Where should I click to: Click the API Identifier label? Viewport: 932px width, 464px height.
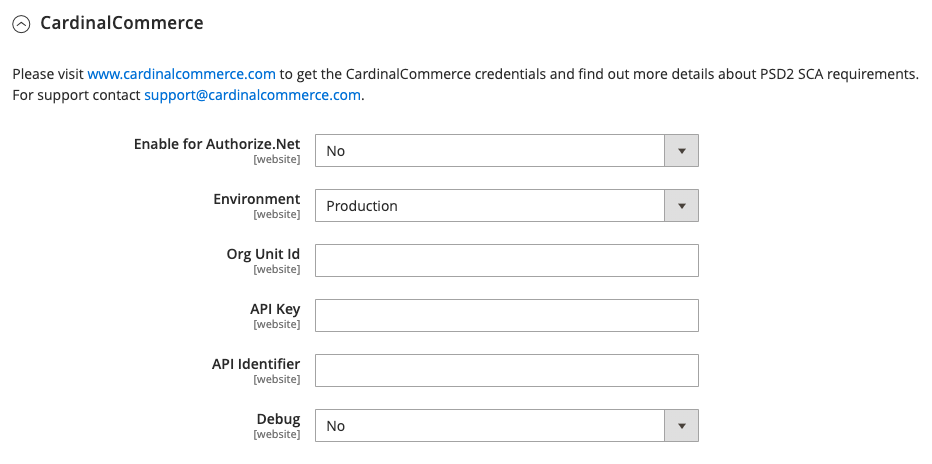(x=256, y=364)
